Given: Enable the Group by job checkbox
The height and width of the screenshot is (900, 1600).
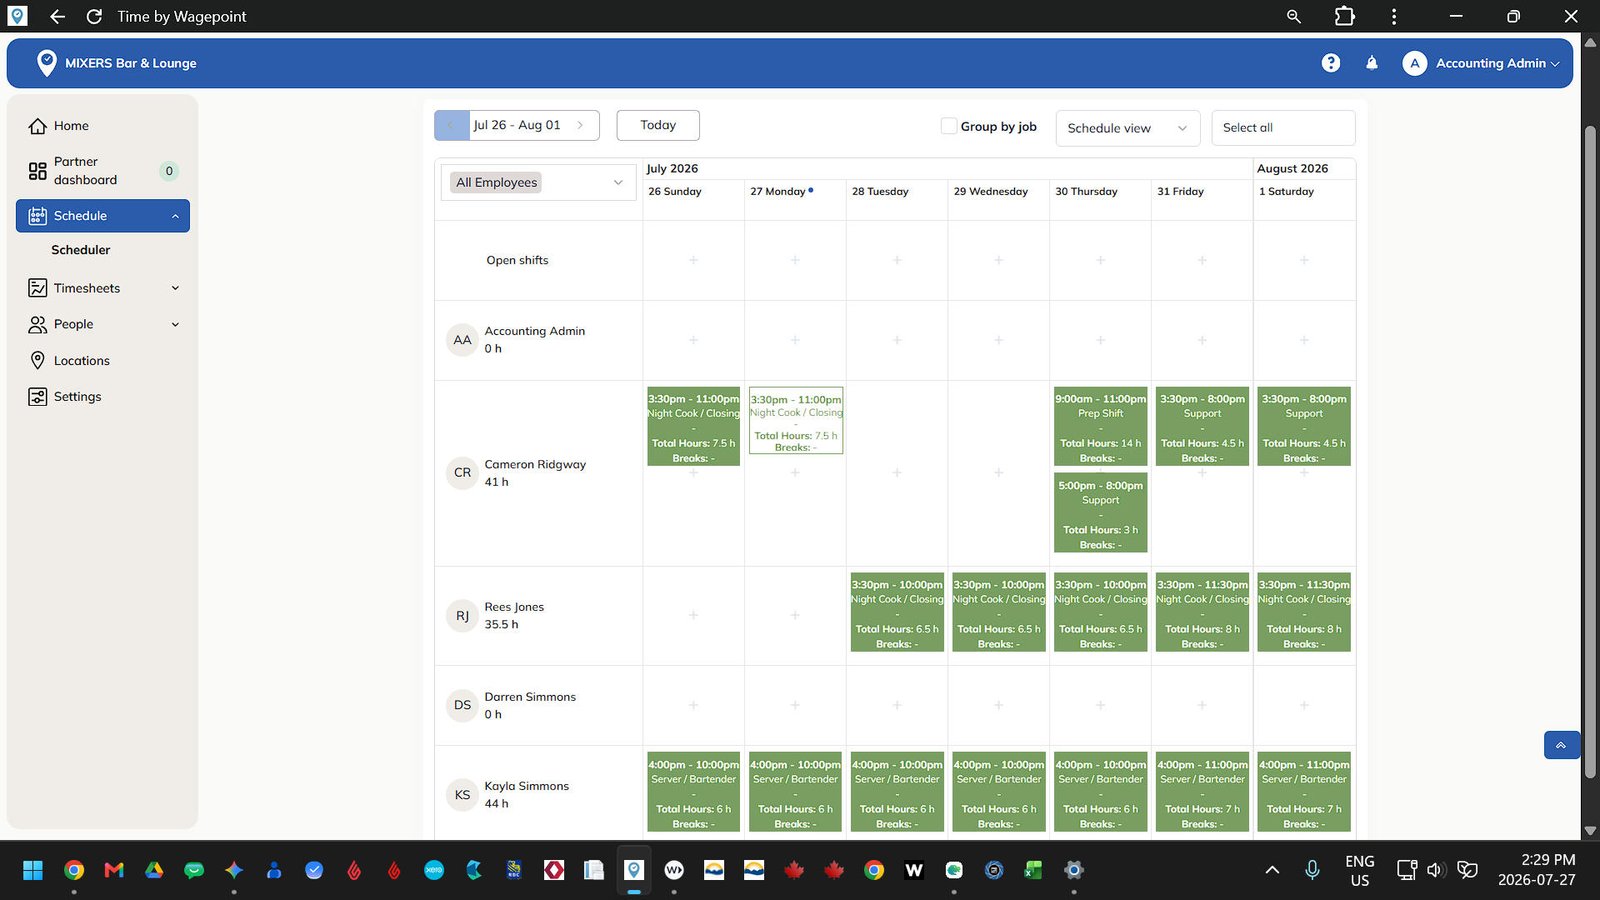Looking at the screenshot, I should click(949, 126).
